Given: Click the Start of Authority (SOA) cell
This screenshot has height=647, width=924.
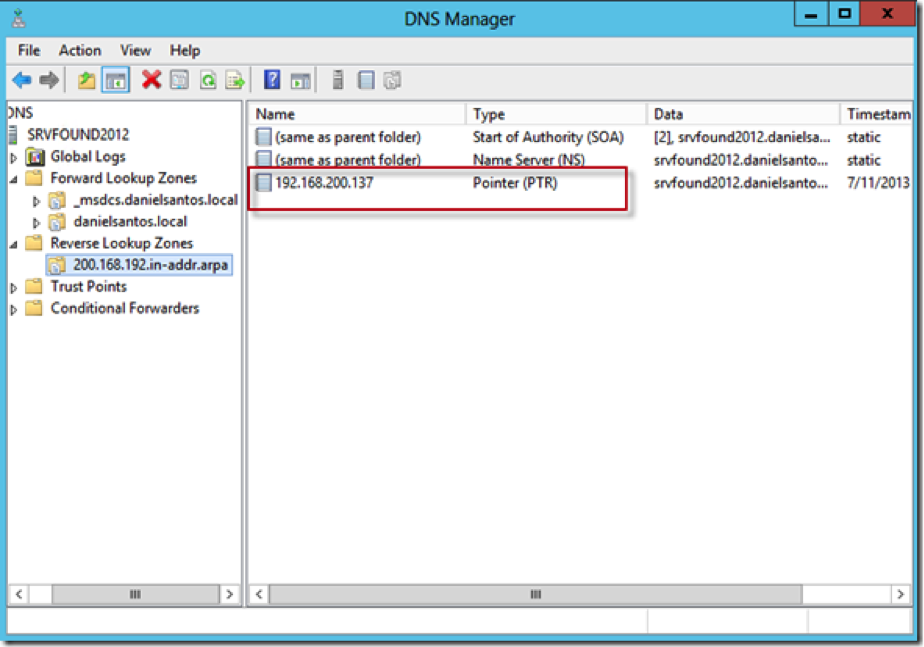Looking at the screenshot, I should [x=548, y=137].
